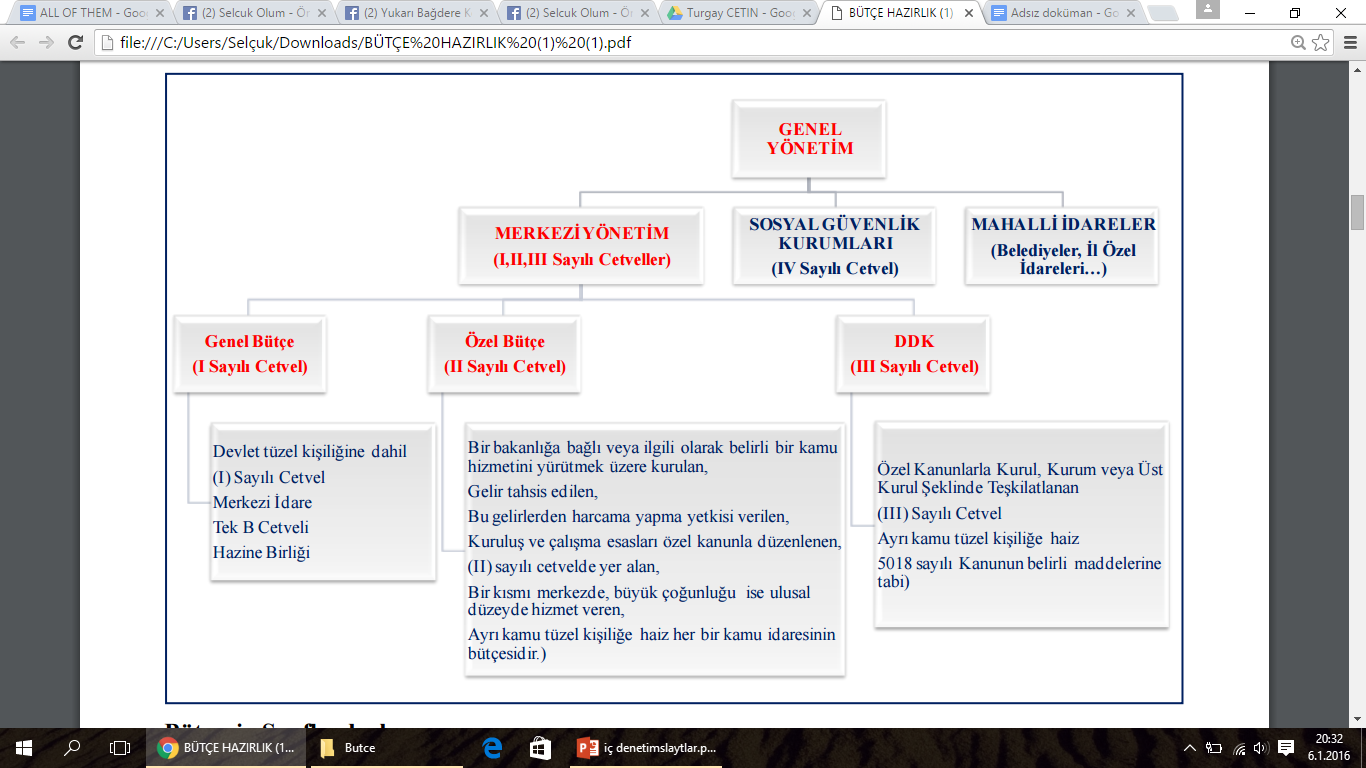Click "(II) sayılı cetvelde yer alan,"
The width and height of the screenshot is (1366, 768).
[564, 567]
